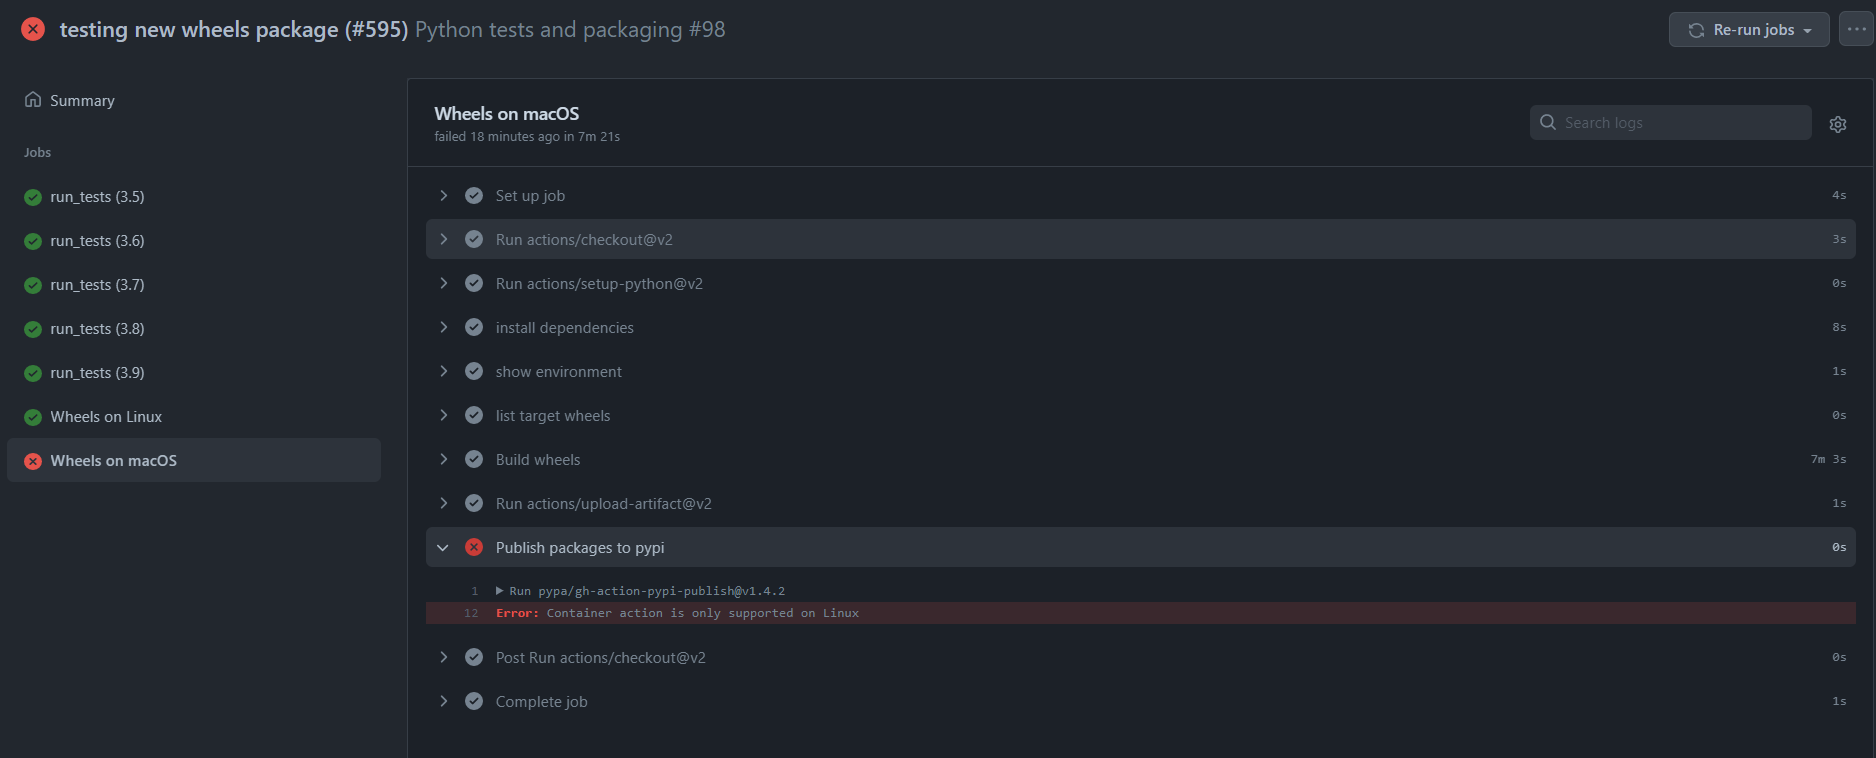Click the Re-run jobs button
Screen dimensions: 1876x758
tap(1750, 29)
